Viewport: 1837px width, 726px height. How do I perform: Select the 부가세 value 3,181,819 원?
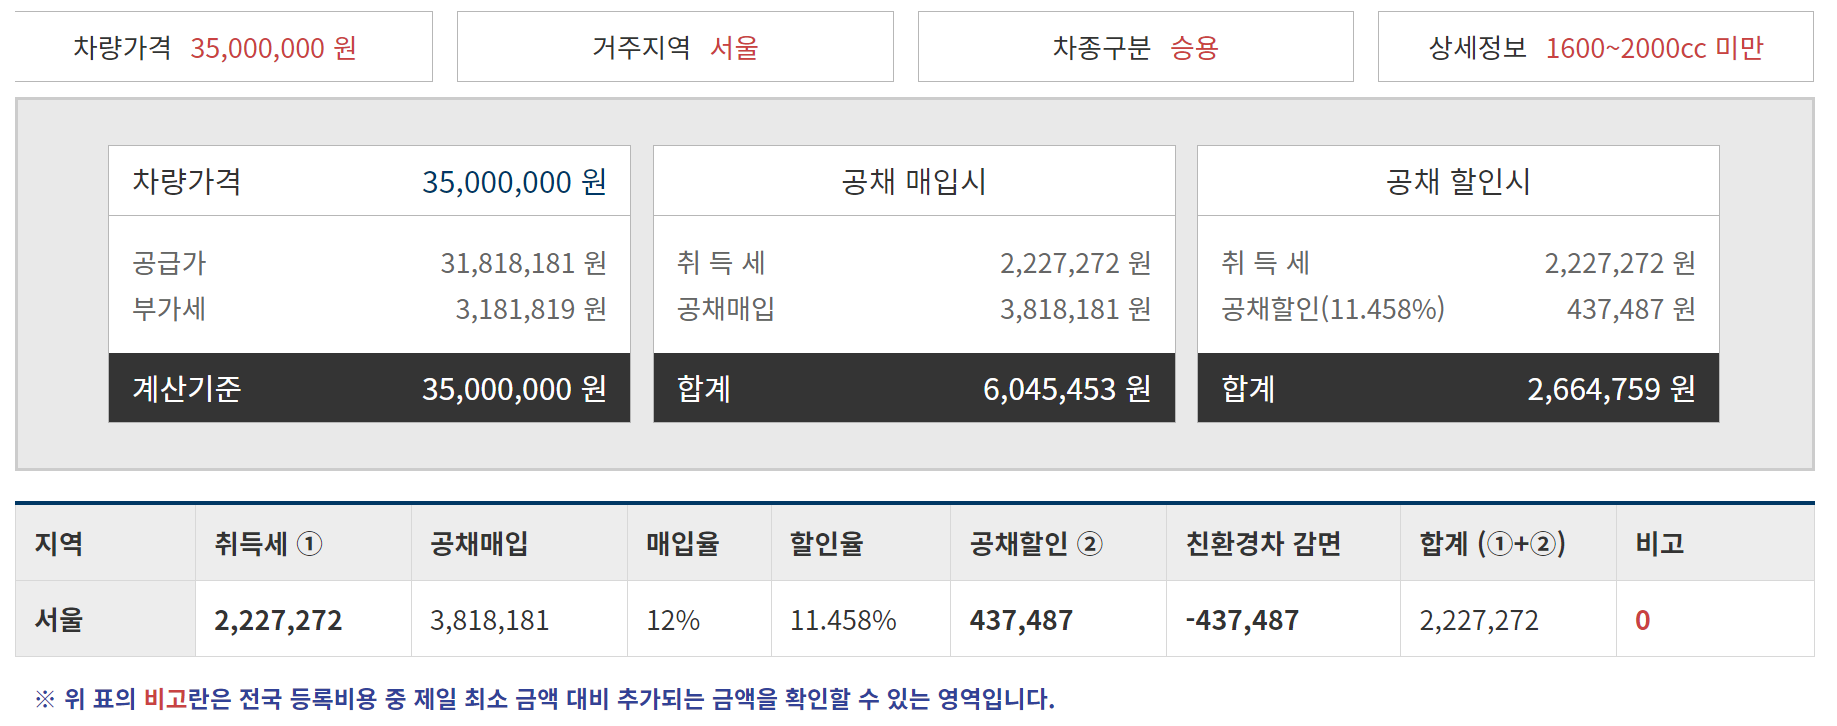(x=531, y=309)
